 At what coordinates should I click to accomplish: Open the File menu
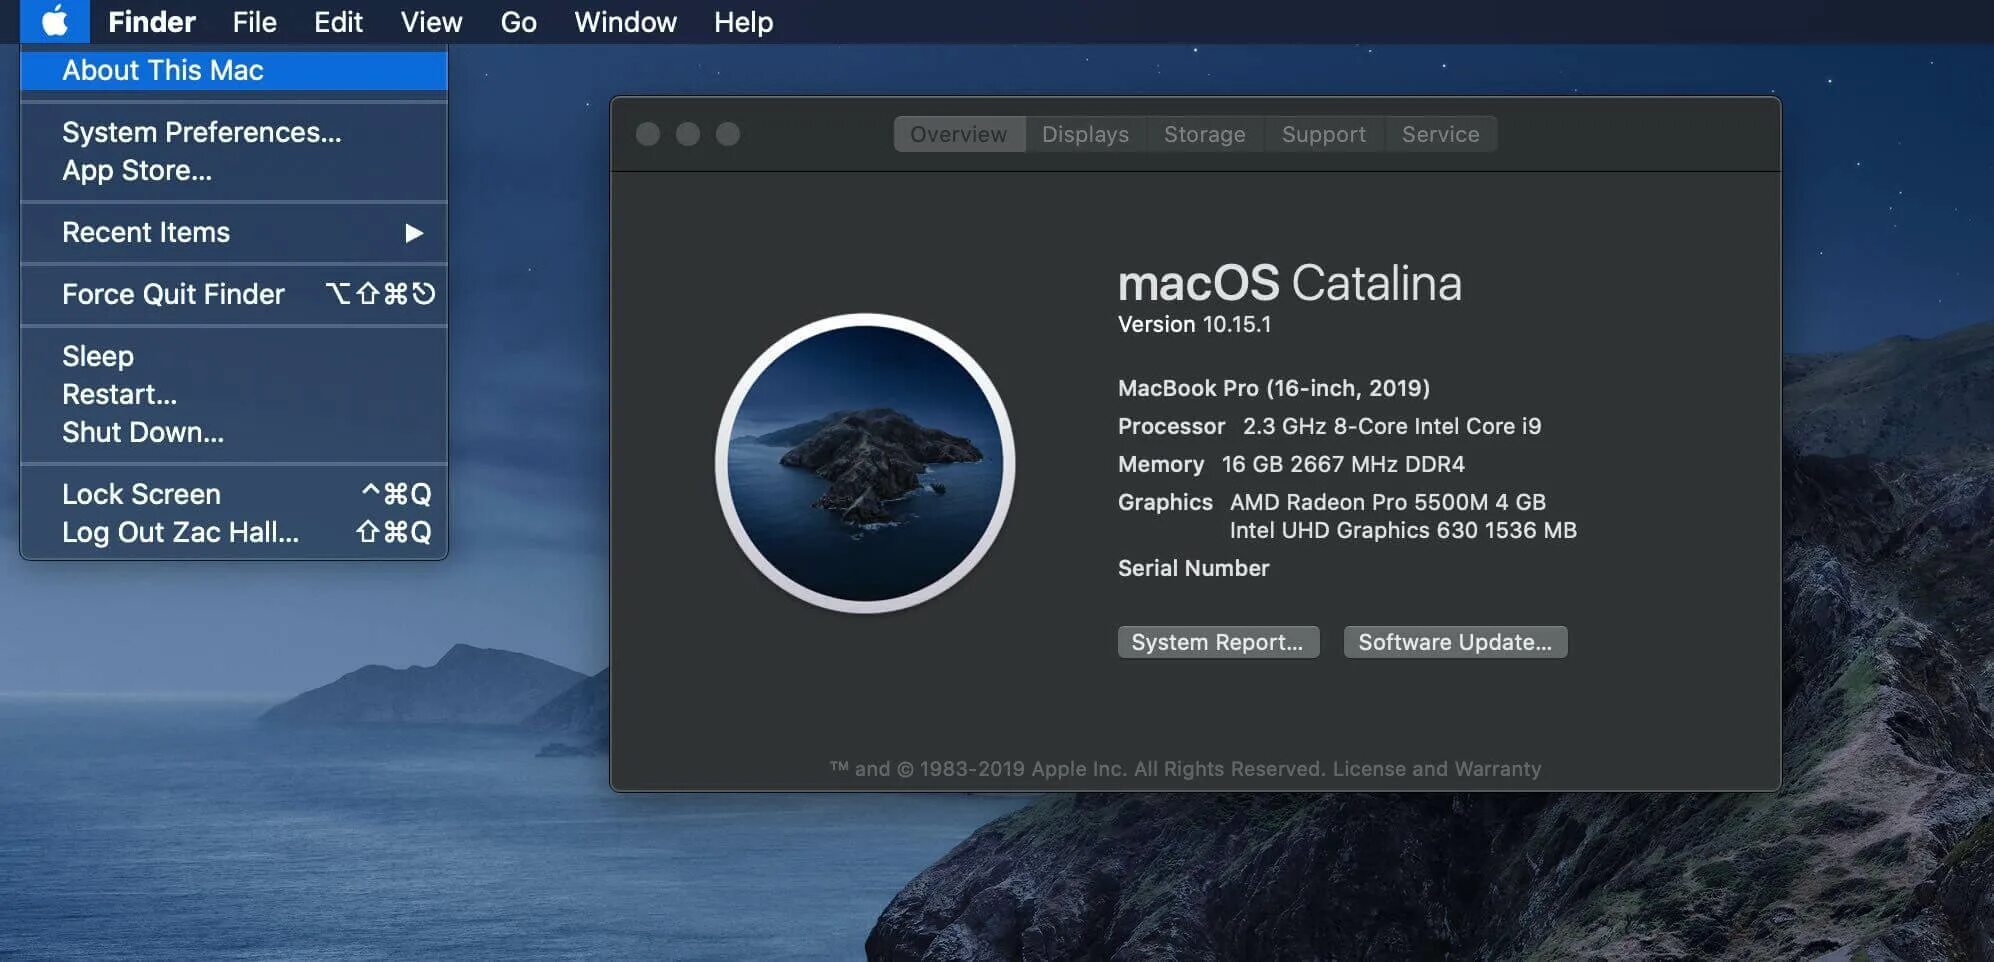tap(255, 22)
